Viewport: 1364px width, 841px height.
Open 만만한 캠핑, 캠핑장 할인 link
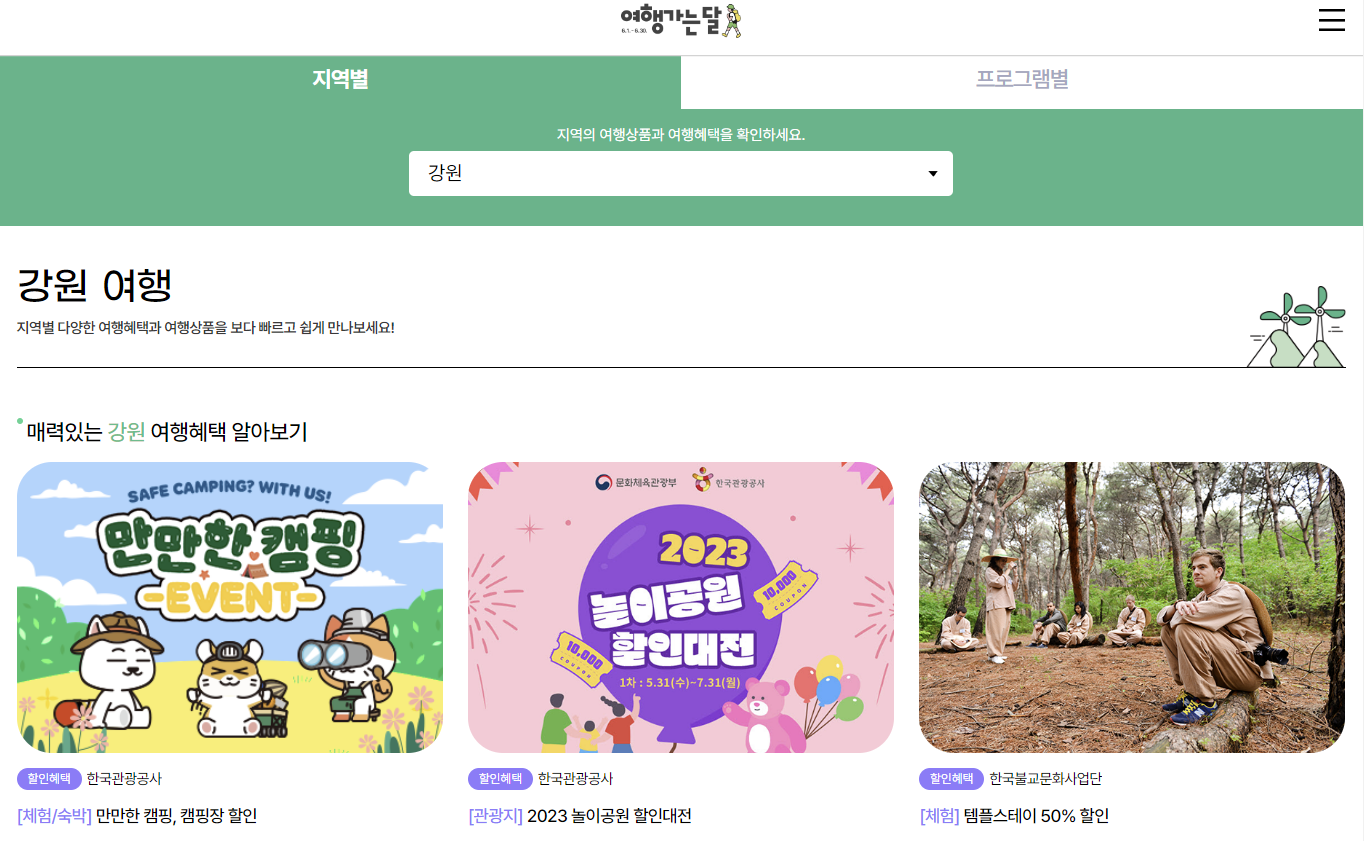(x=177, y=816)
